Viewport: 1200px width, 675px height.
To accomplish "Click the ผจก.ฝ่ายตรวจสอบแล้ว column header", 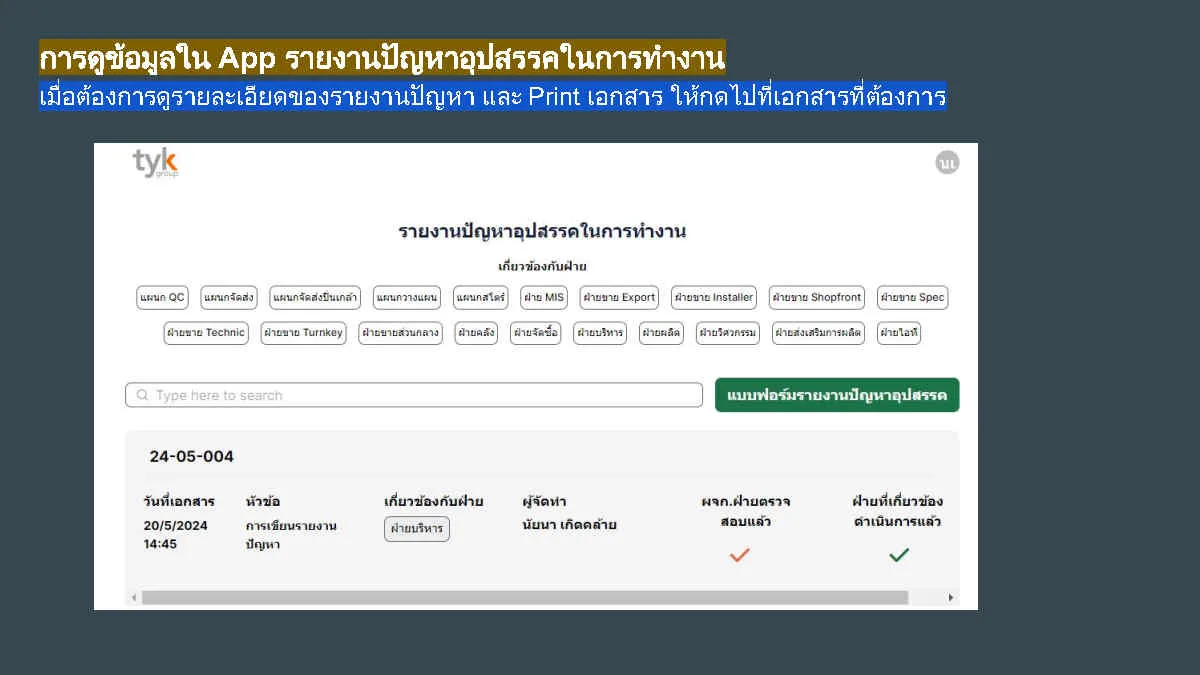I will (746, 511).
